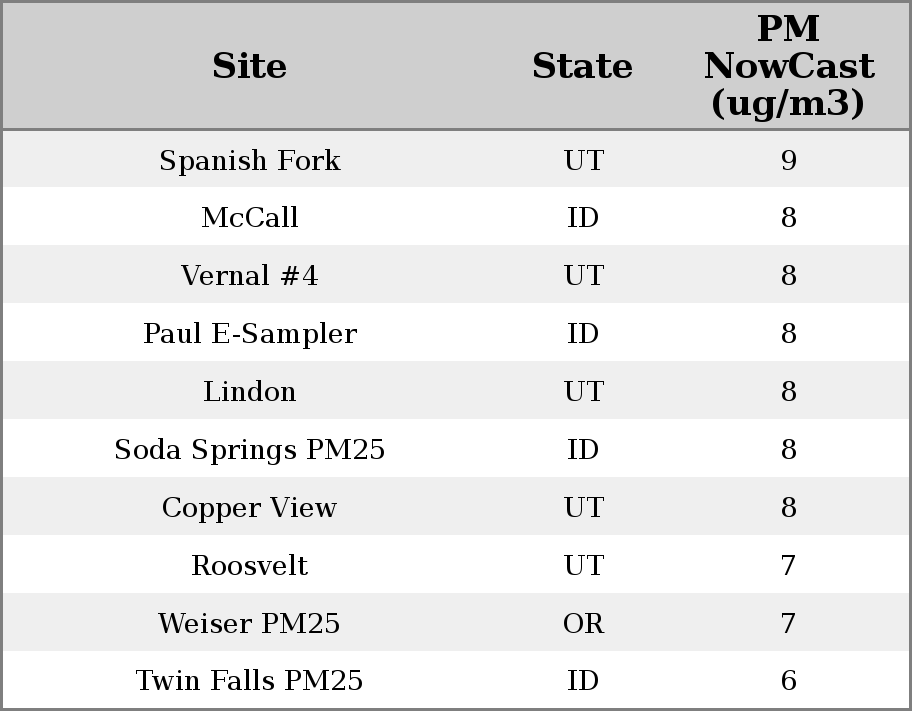Click the NowCast value 6 for Twin Falls

coord(788,681)
